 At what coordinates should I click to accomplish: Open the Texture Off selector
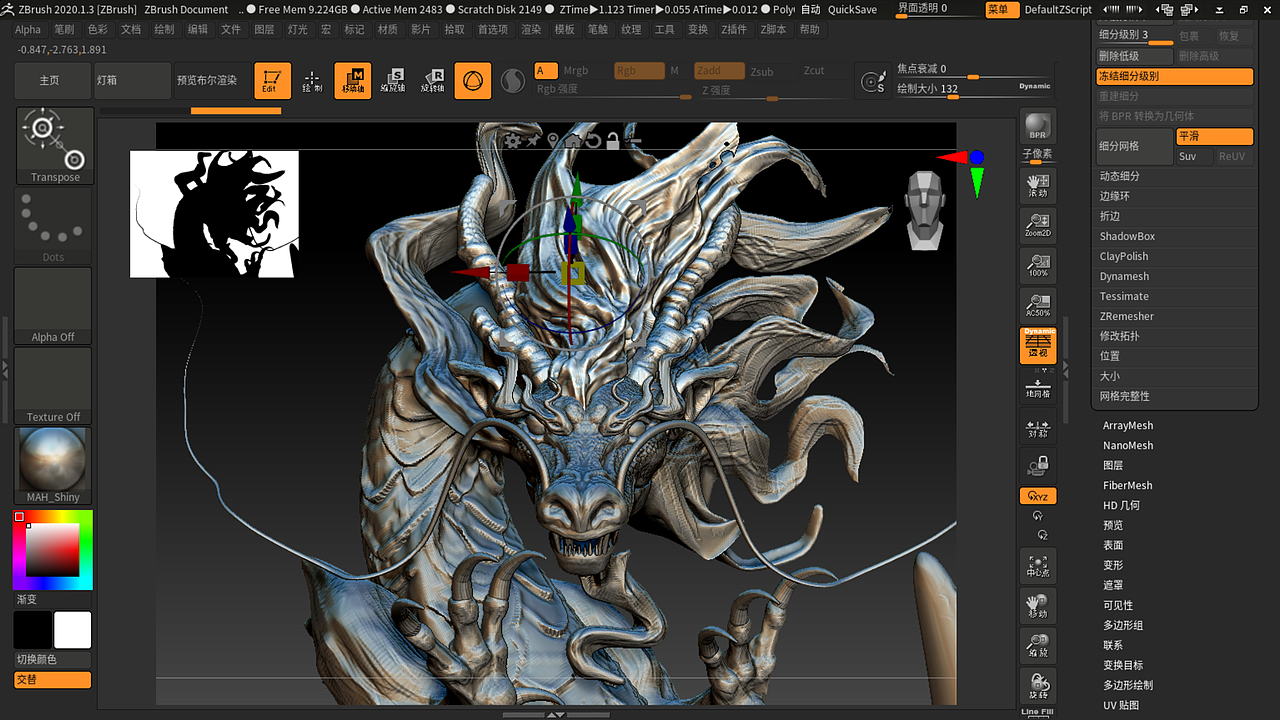coord(54,386)
